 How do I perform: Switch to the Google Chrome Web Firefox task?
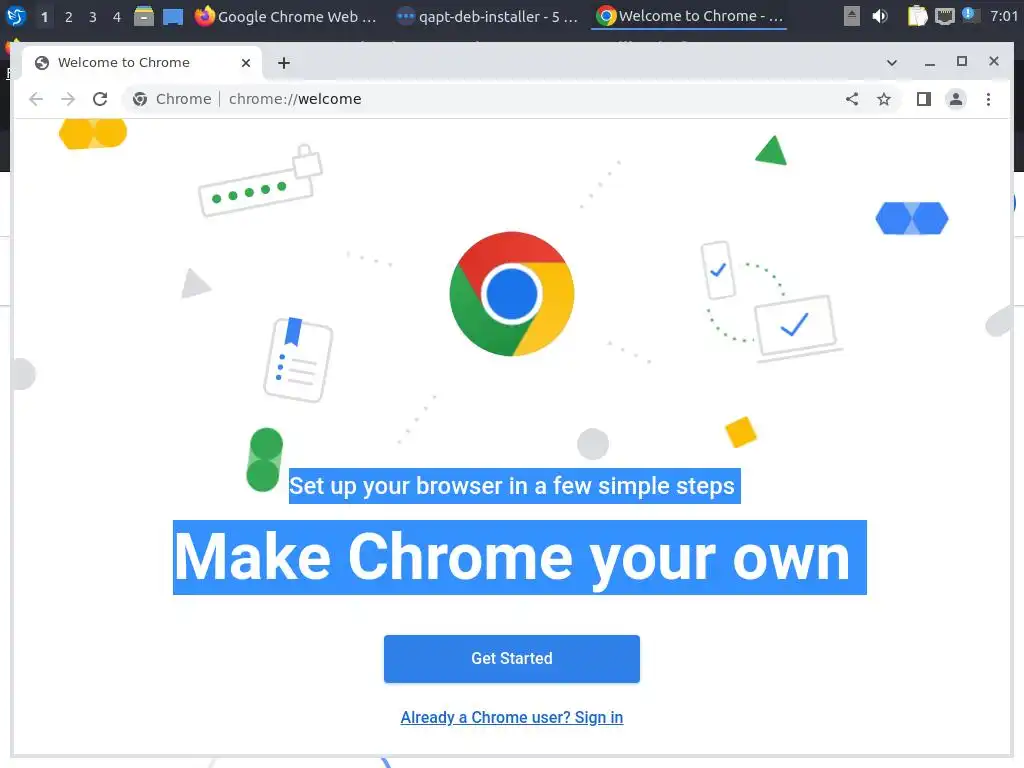point(286,16)
